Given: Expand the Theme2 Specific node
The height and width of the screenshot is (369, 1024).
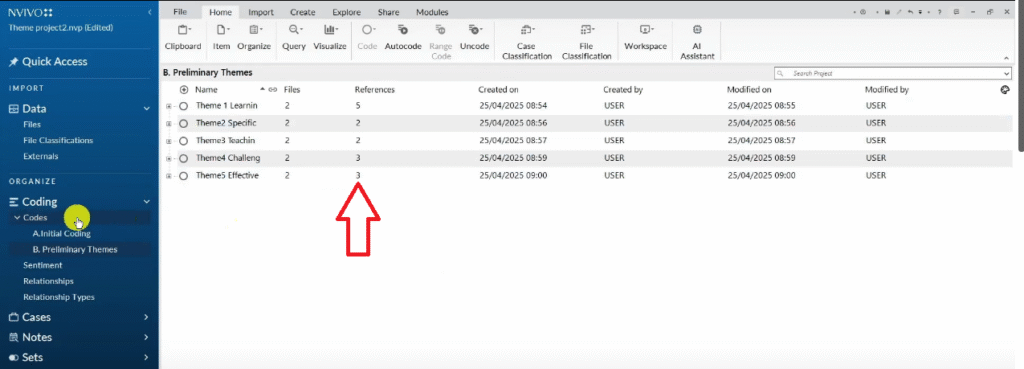Looking at the screenshot, I should pyautogui.click(x=168, y=123).
